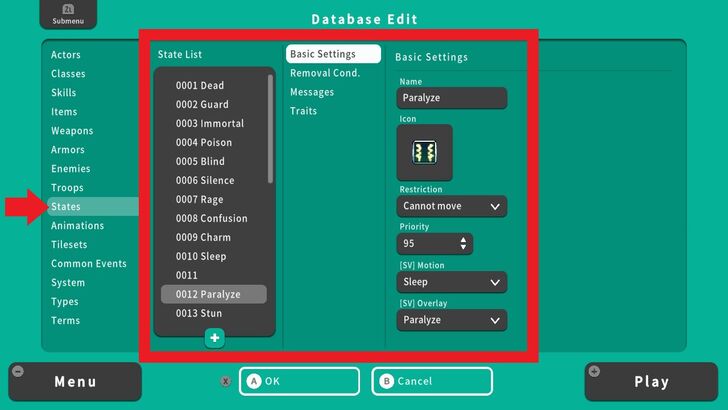Open the [SV] Motion dropdown
This screenshot has width=728, height=410.
click(x=451, y=282)
